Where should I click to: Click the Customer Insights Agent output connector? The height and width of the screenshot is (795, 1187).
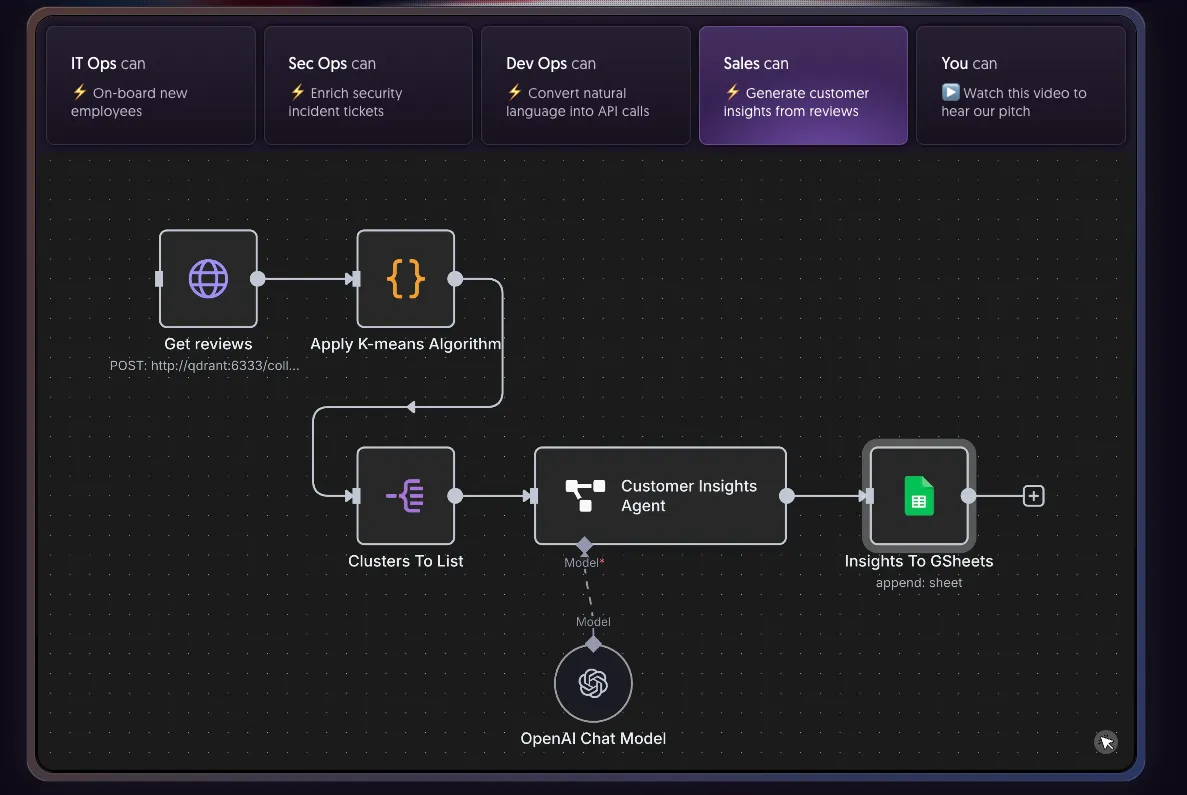click(786, 496)
